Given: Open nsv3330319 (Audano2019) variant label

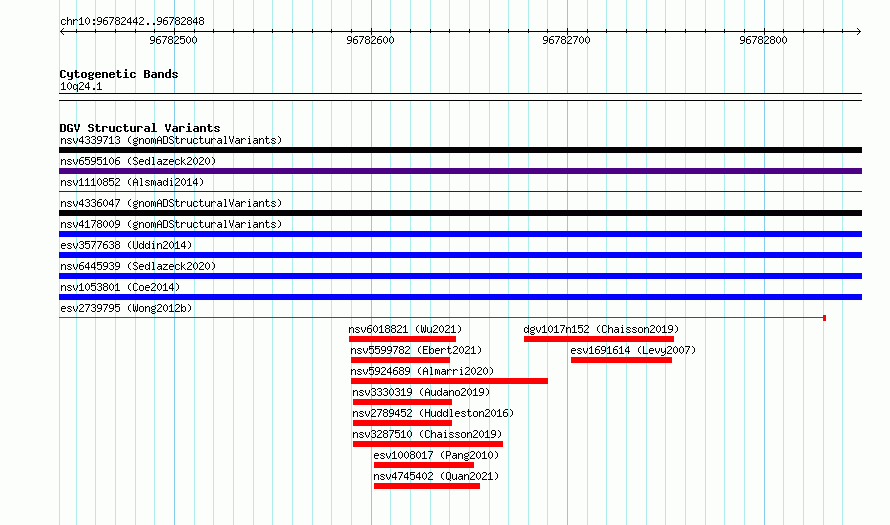Looking at the screenshot, I should click(421, 392).
